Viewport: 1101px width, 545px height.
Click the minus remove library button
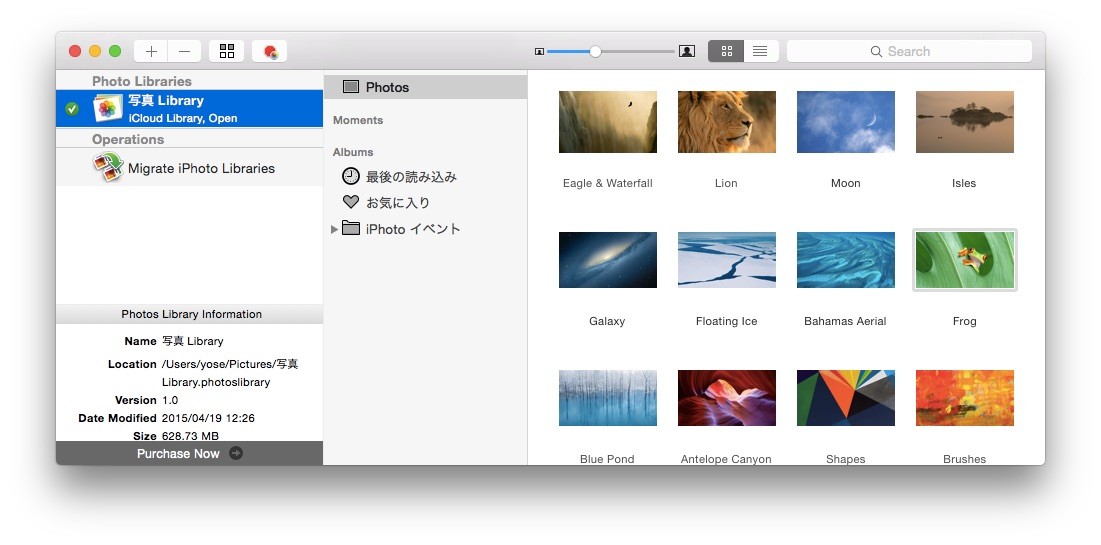pyautogui.click(x=185, y=51)
